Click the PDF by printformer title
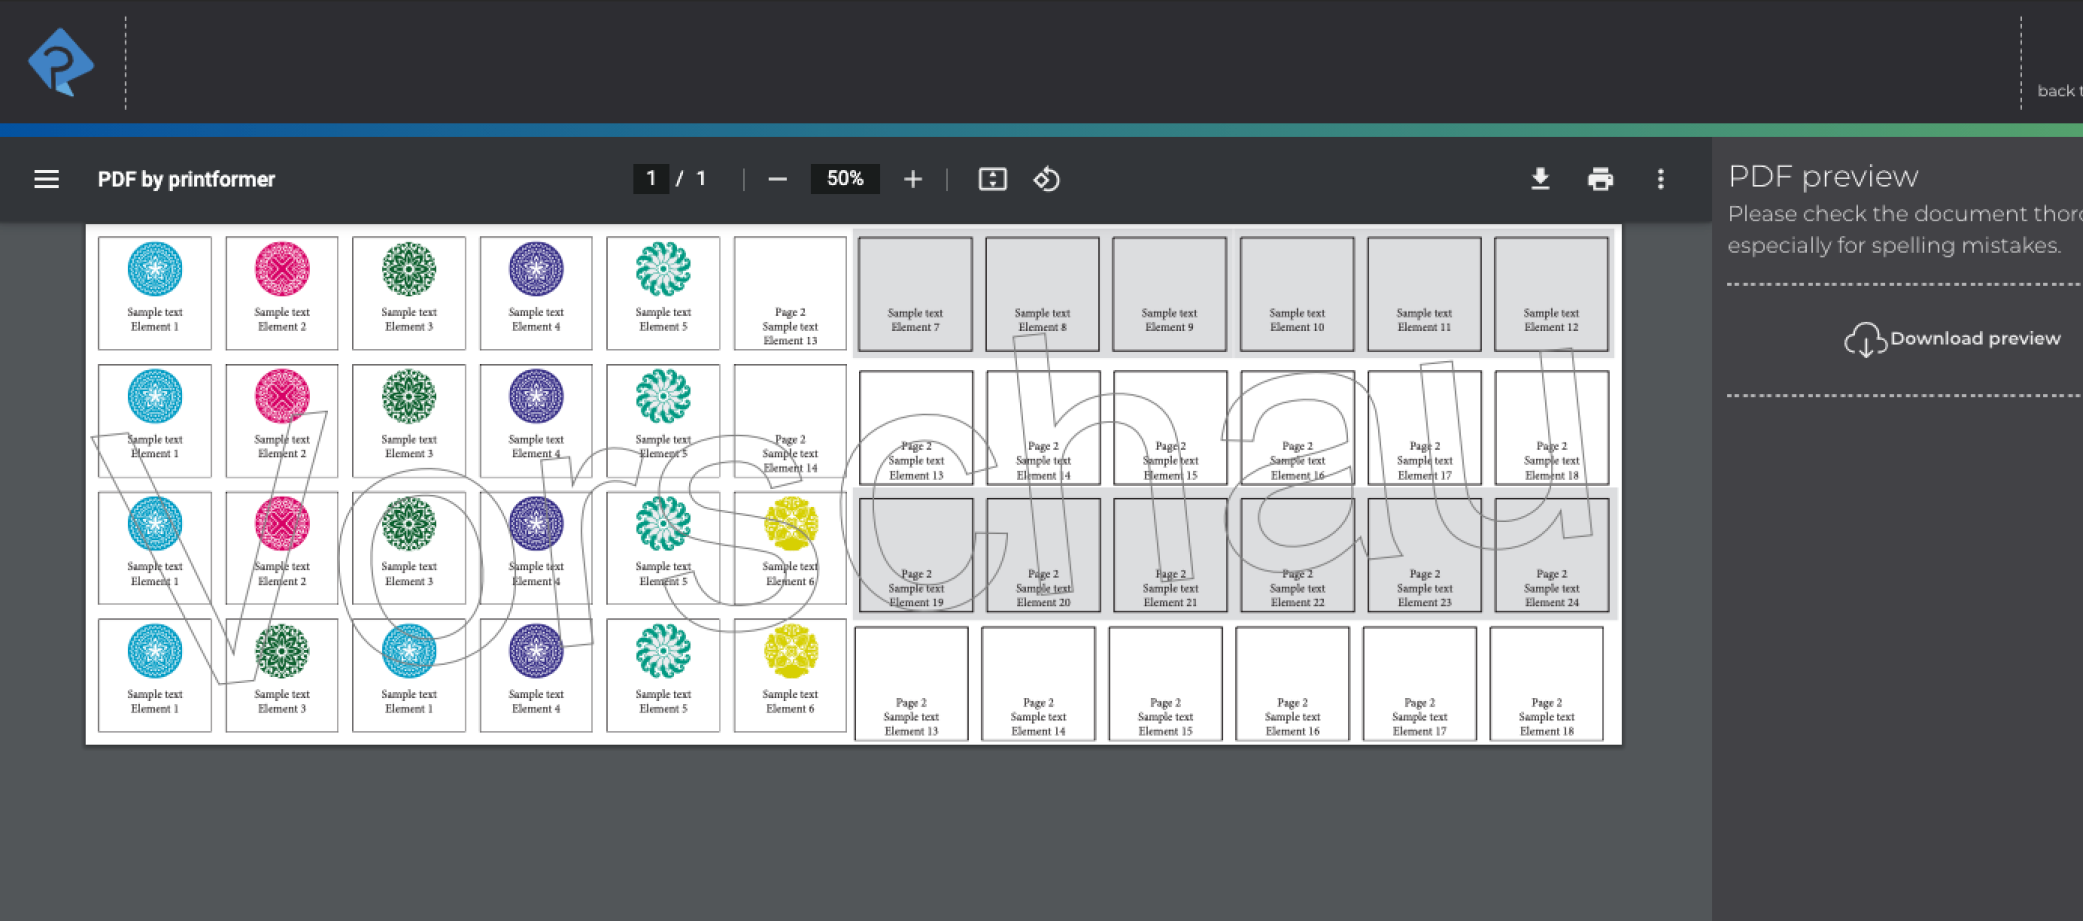This screenshot has width=2083, height=921. coord(186,179)
